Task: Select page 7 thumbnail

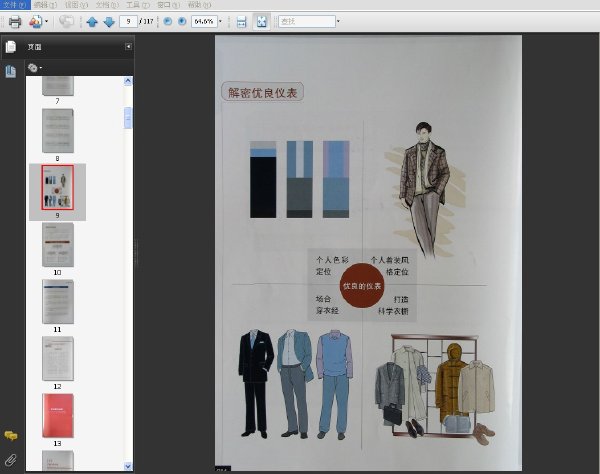Action: [57, 86]
